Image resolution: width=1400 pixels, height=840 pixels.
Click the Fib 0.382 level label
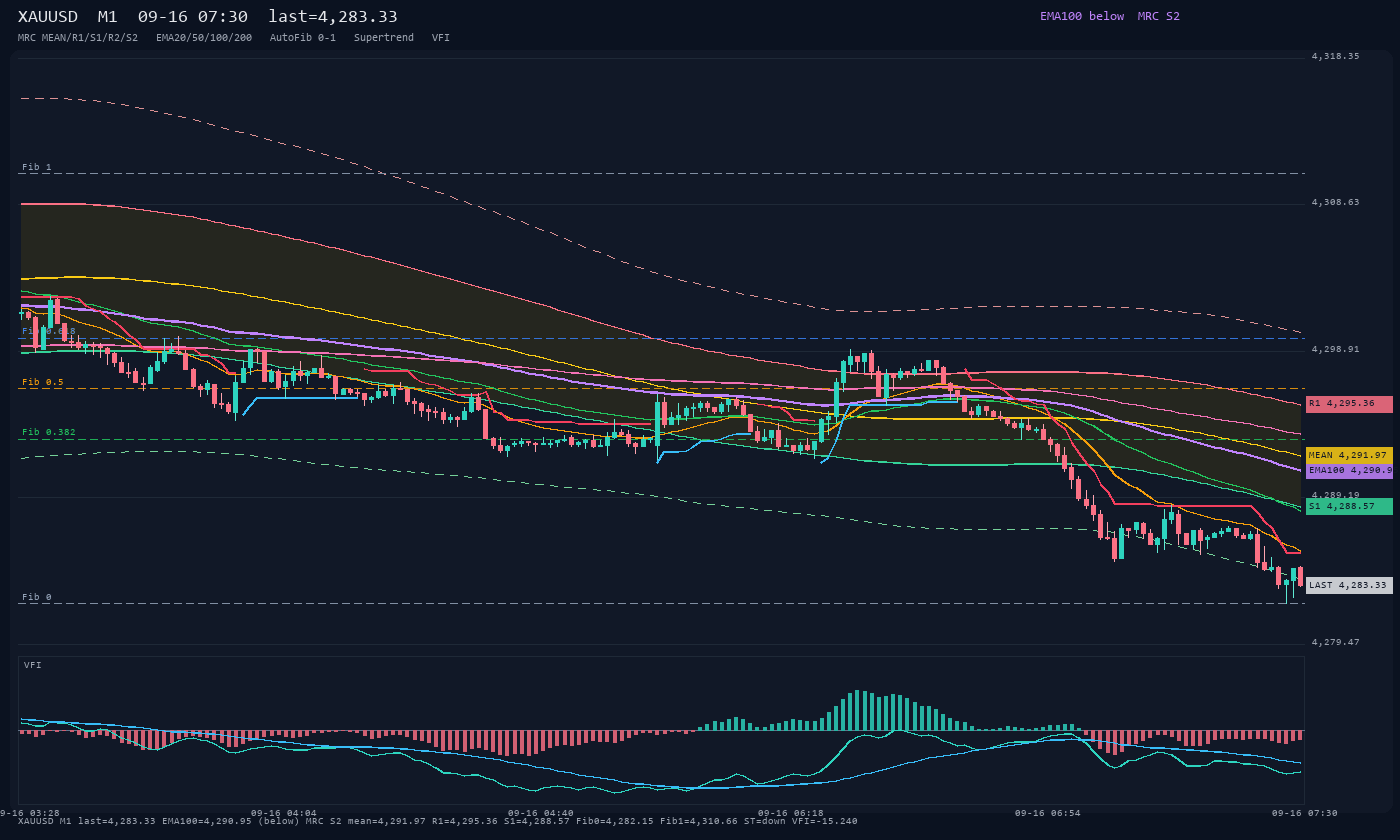49,432
